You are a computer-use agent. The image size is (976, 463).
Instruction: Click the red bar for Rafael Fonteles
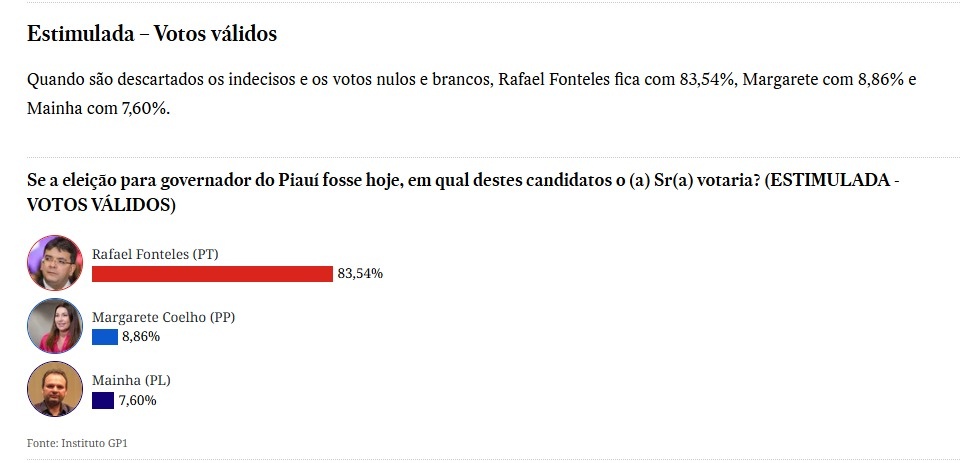[212, 274]
